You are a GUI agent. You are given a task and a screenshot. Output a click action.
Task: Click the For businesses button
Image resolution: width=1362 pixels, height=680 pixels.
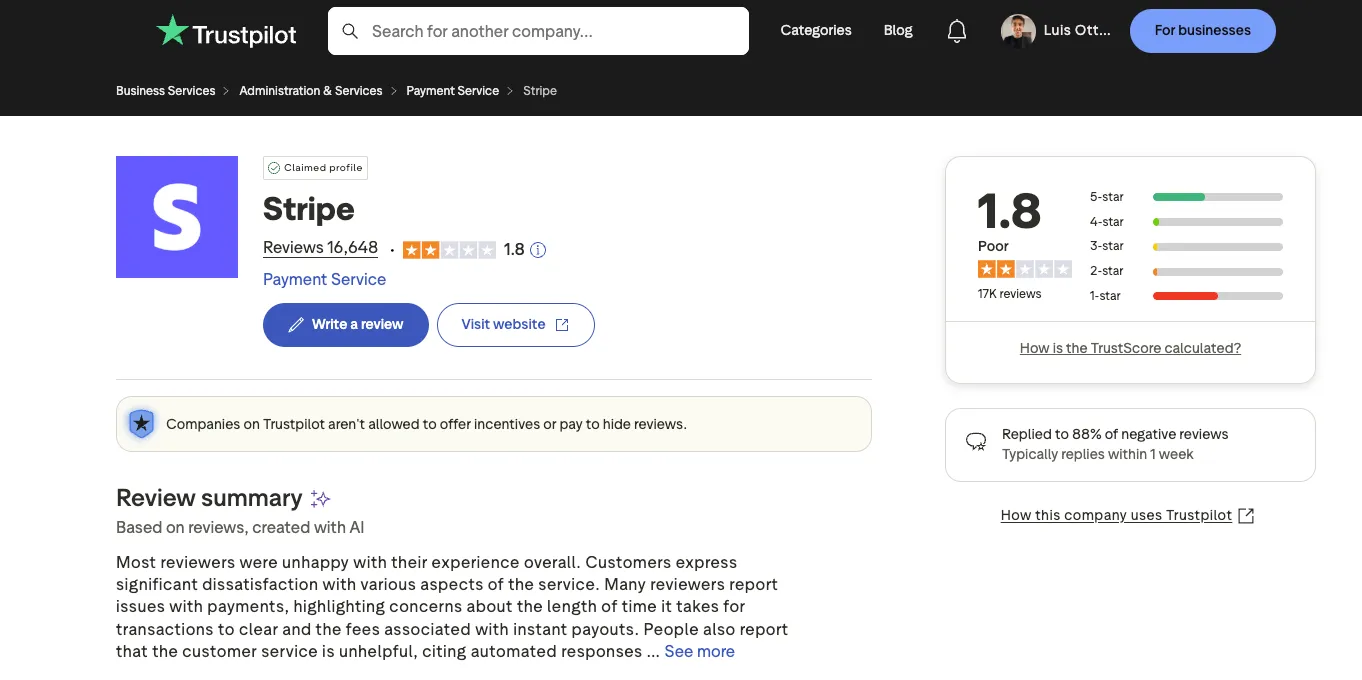(1202, 31)
